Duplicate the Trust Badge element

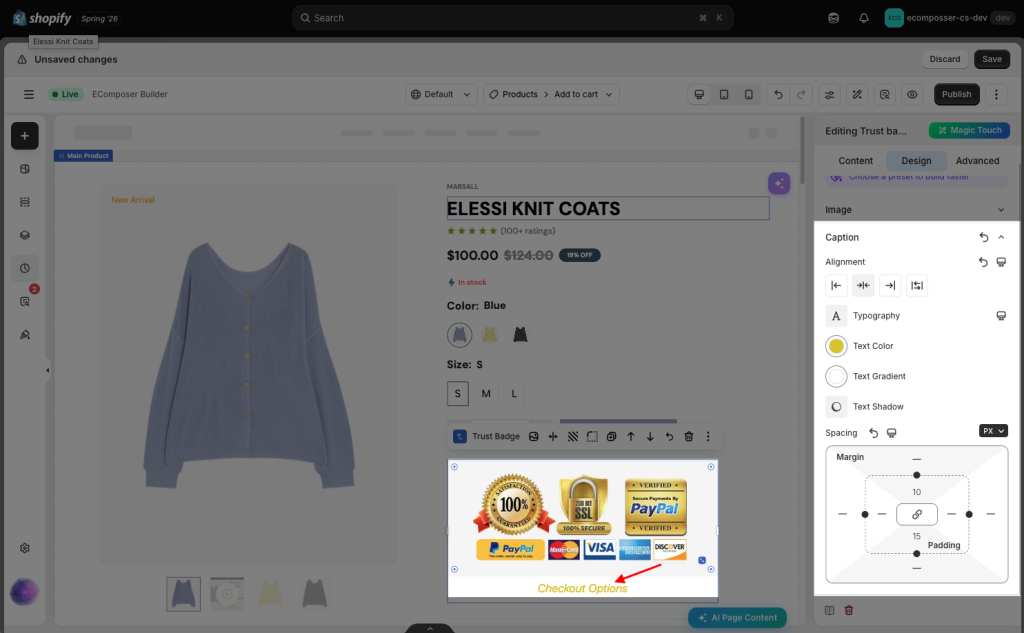(611, 436)
